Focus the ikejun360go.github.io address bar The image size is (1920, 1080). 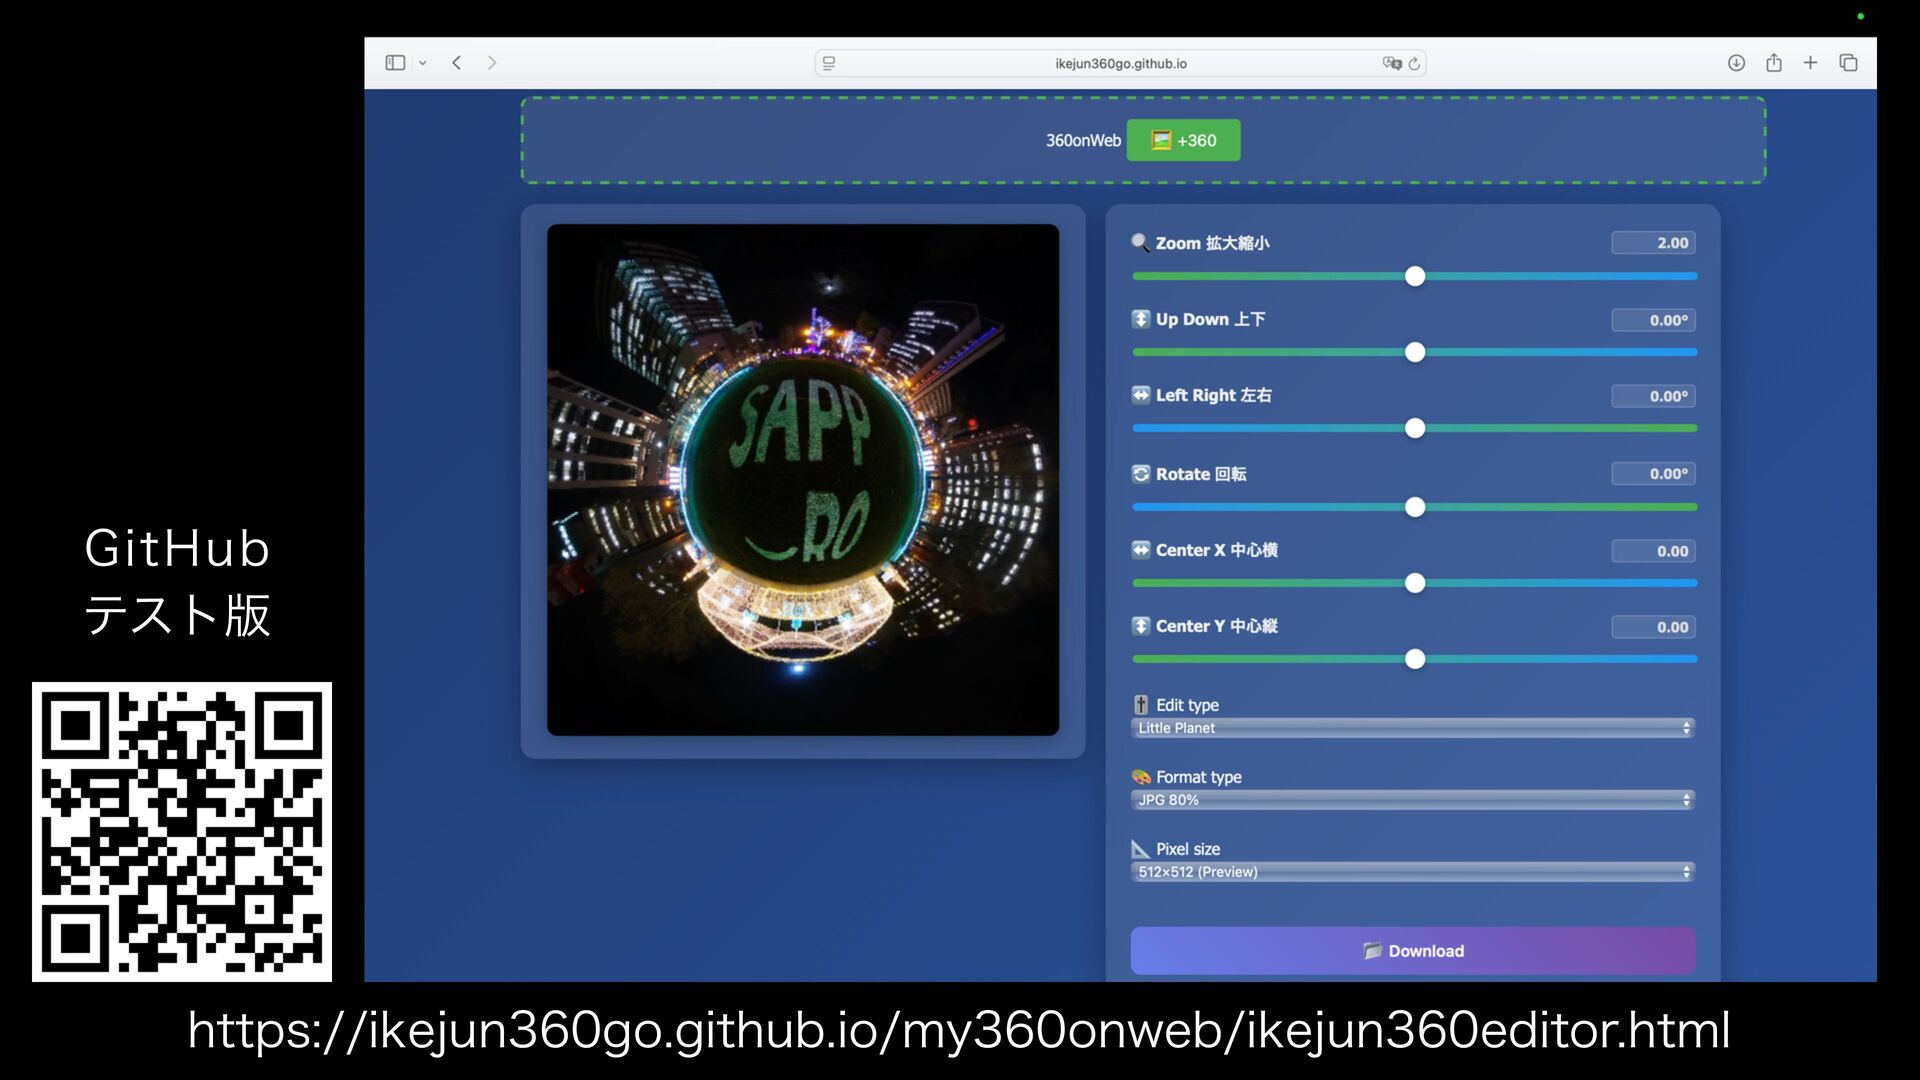(x=1120, y=63)
